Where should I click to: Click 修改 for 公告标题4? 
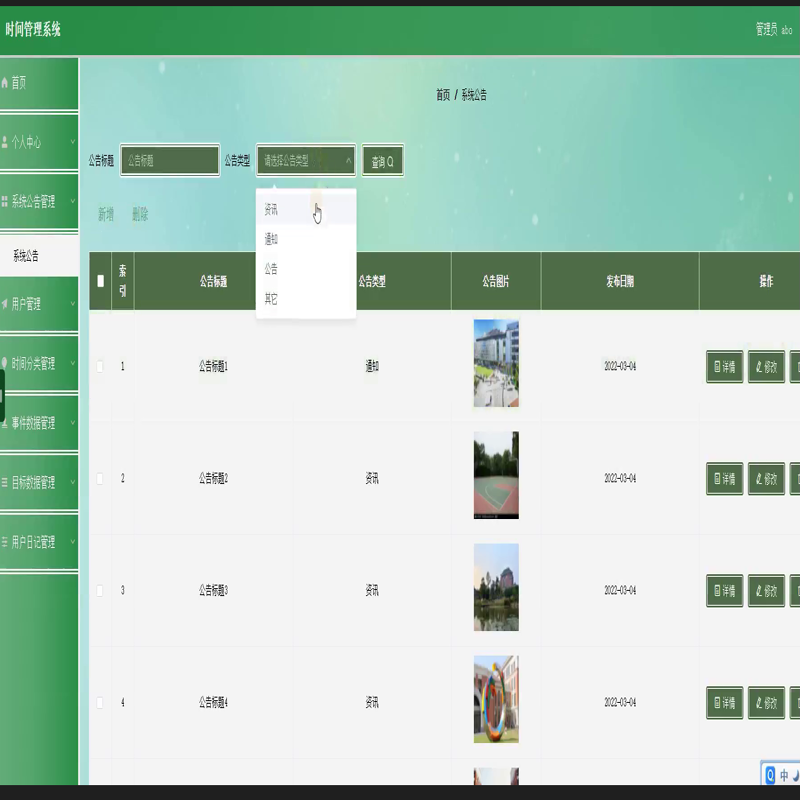766,703
